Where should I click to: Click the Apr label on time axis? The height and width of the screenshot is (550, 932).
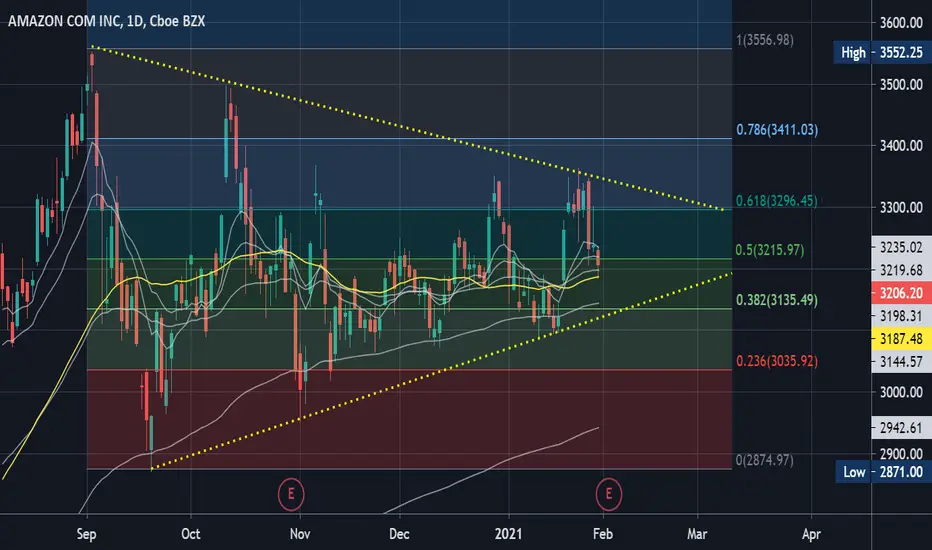(x=811, y=534)
